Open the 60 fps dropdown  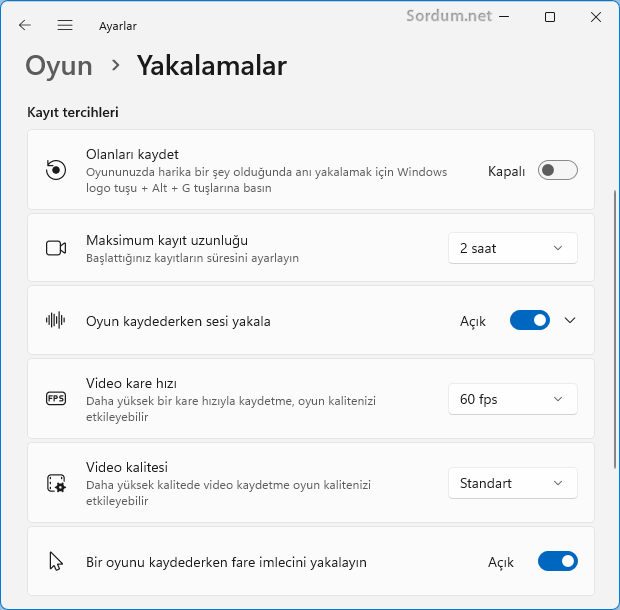pyautogui.click(x=512, y=399)
